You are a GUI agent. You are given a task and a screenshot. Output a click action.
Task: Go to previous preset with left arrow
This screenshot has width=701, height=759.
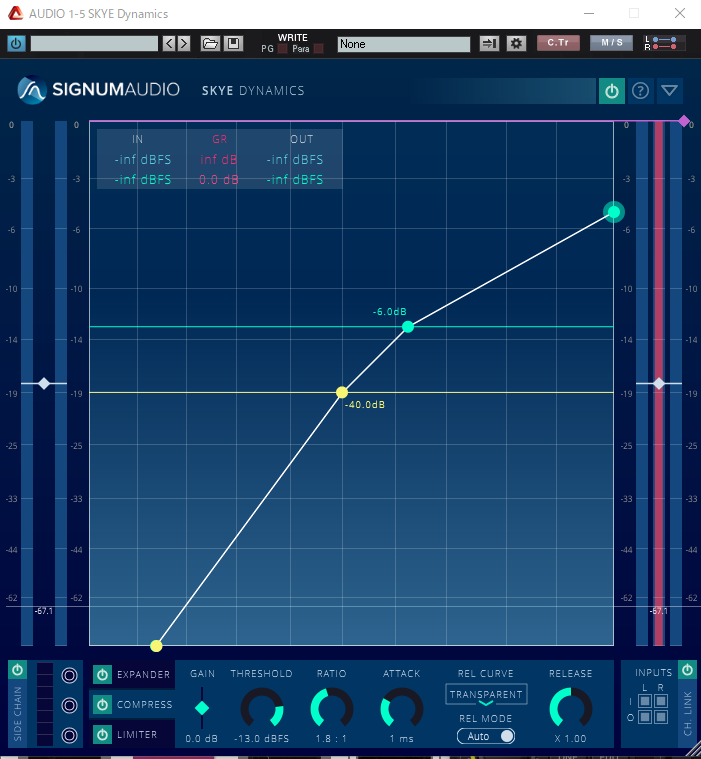[x=169, y=44]
